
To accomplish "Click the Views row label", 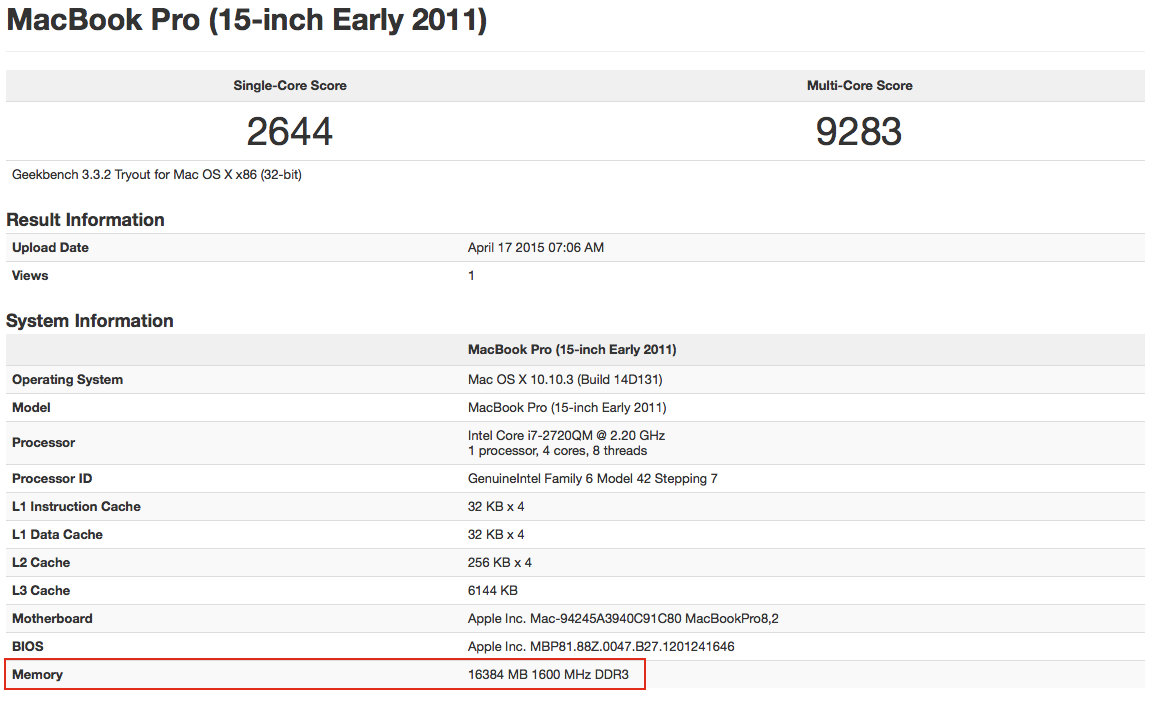I will point(30,276).
